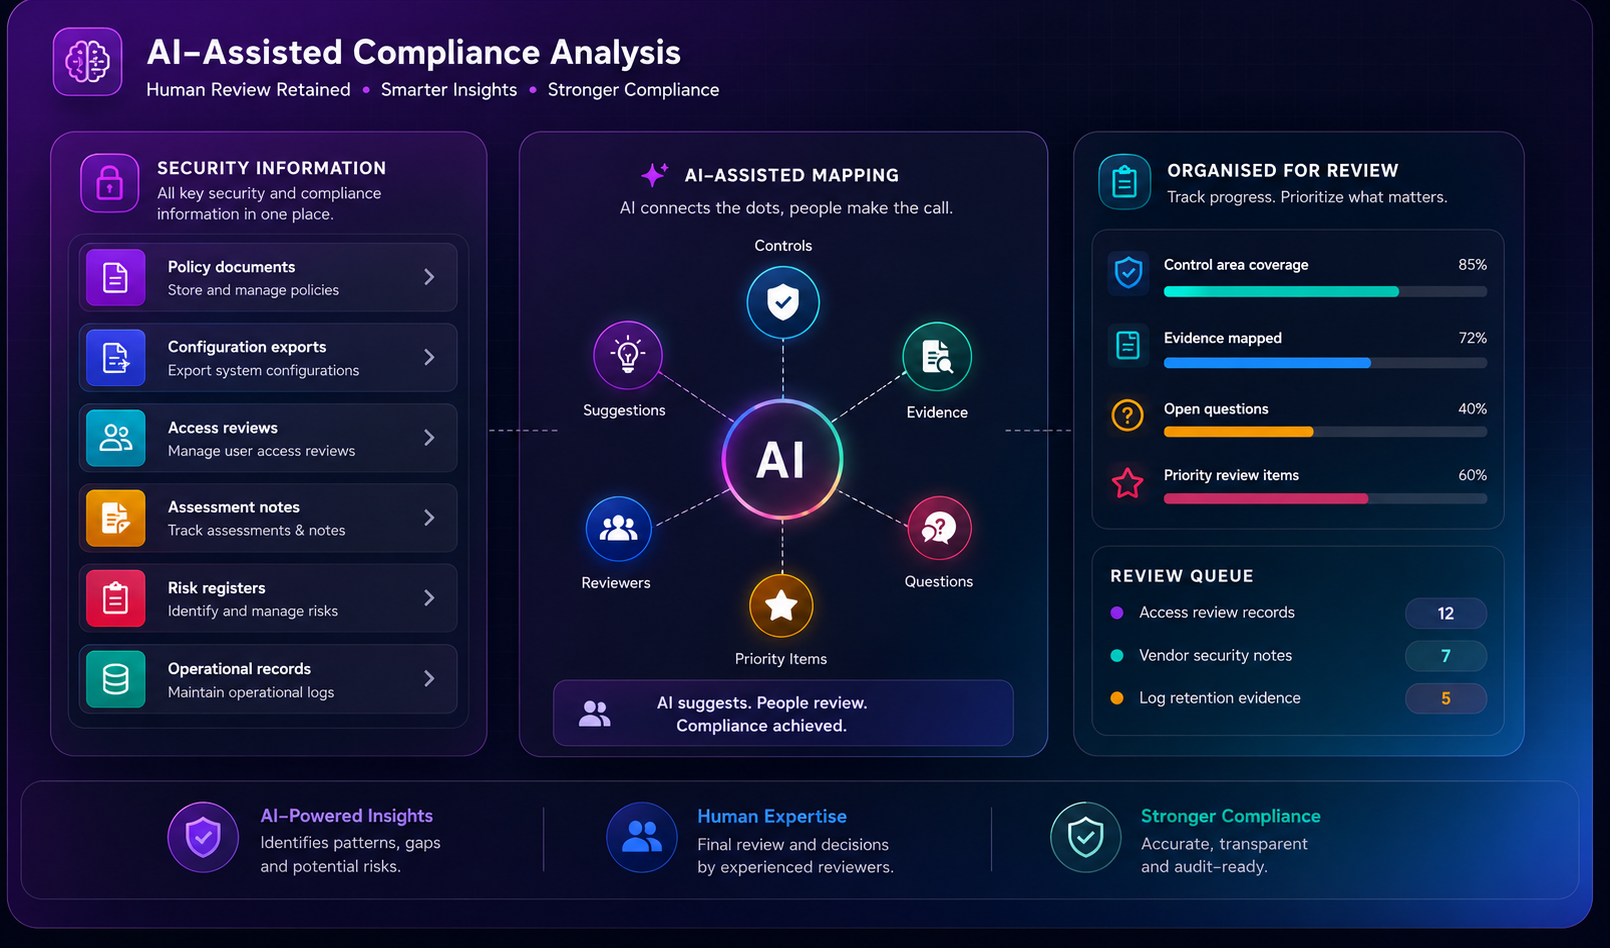
Task: Click the Risk registers clipboard icon
Action: tap(116, 598)
